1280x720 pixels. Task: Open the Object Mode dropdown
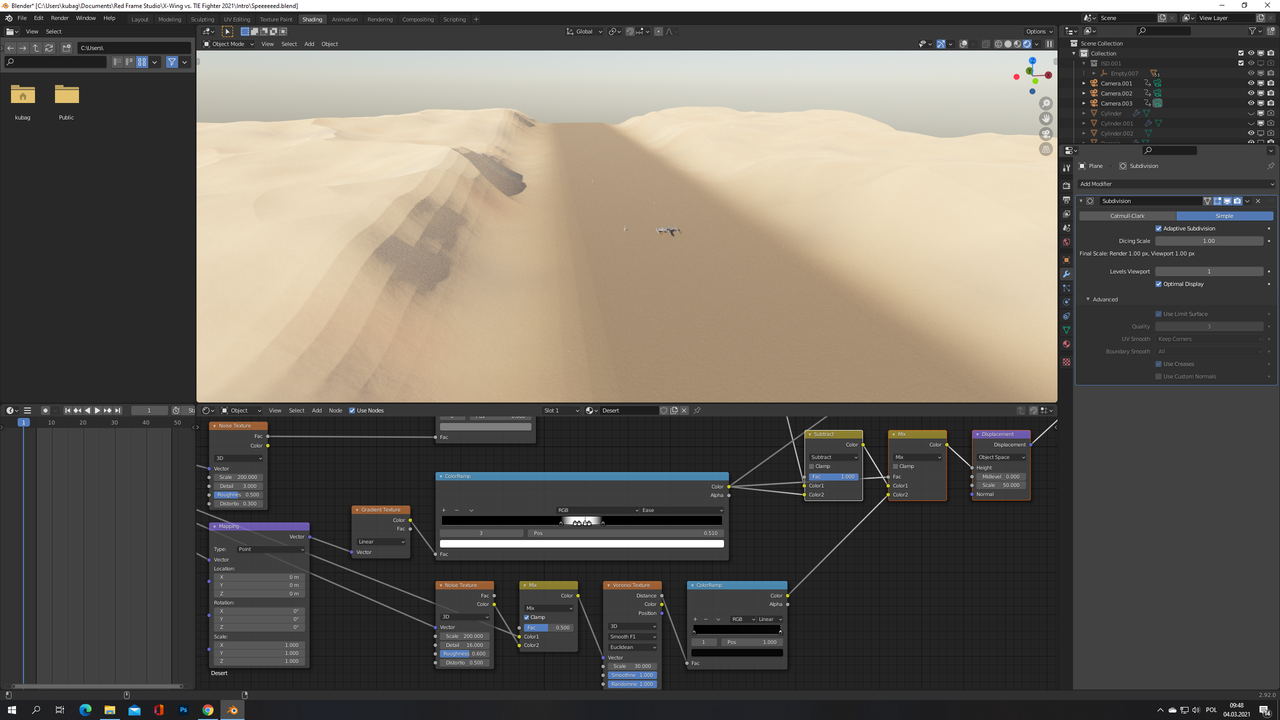click(x=228, y=44)
